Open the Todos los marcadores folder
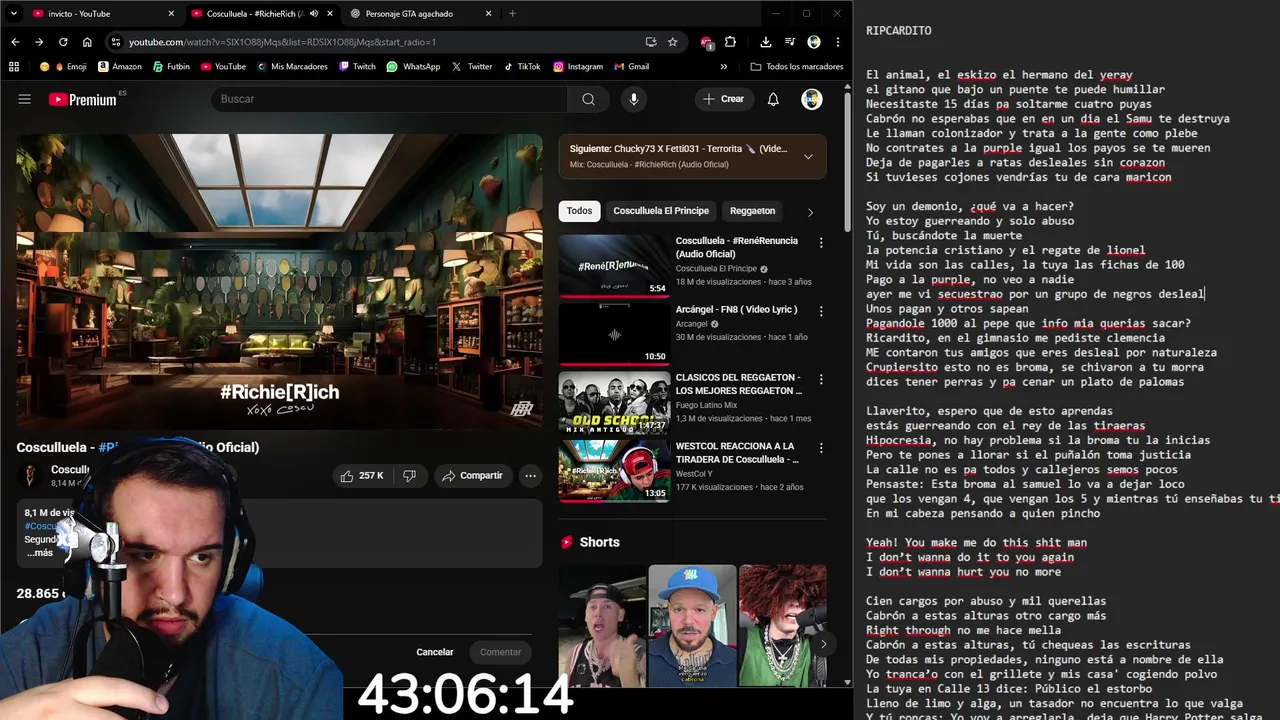This screenshot has width=1280, height=720. 796,67
